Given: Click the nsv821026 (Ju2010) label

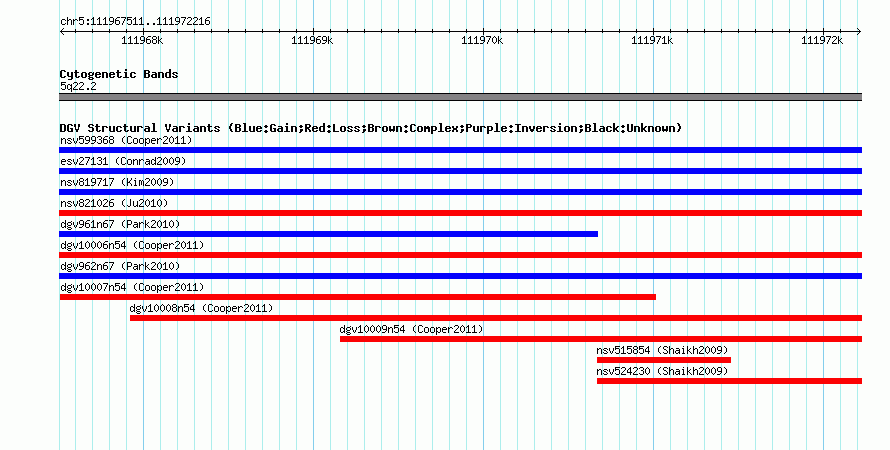Looking at the screenshot, I should 114,203.
